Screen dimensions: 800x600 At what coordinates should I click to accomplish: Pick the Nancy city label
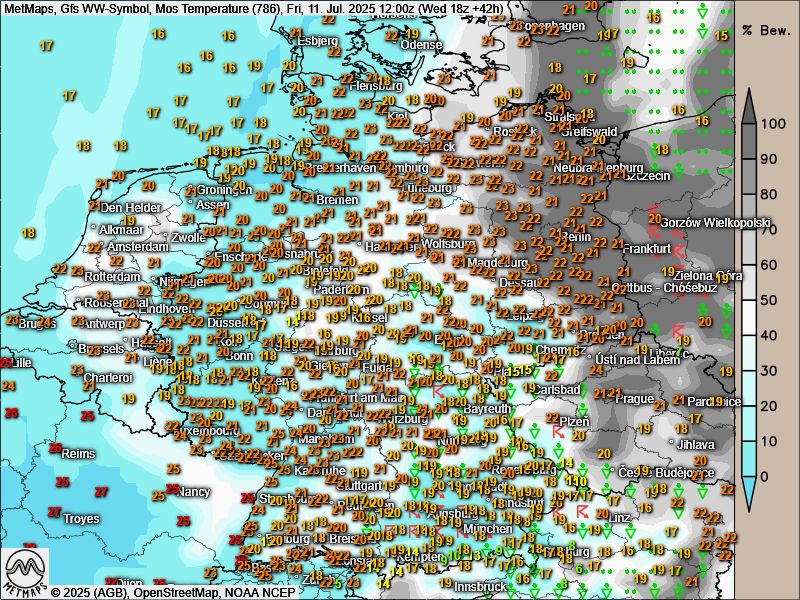[193, 492]
